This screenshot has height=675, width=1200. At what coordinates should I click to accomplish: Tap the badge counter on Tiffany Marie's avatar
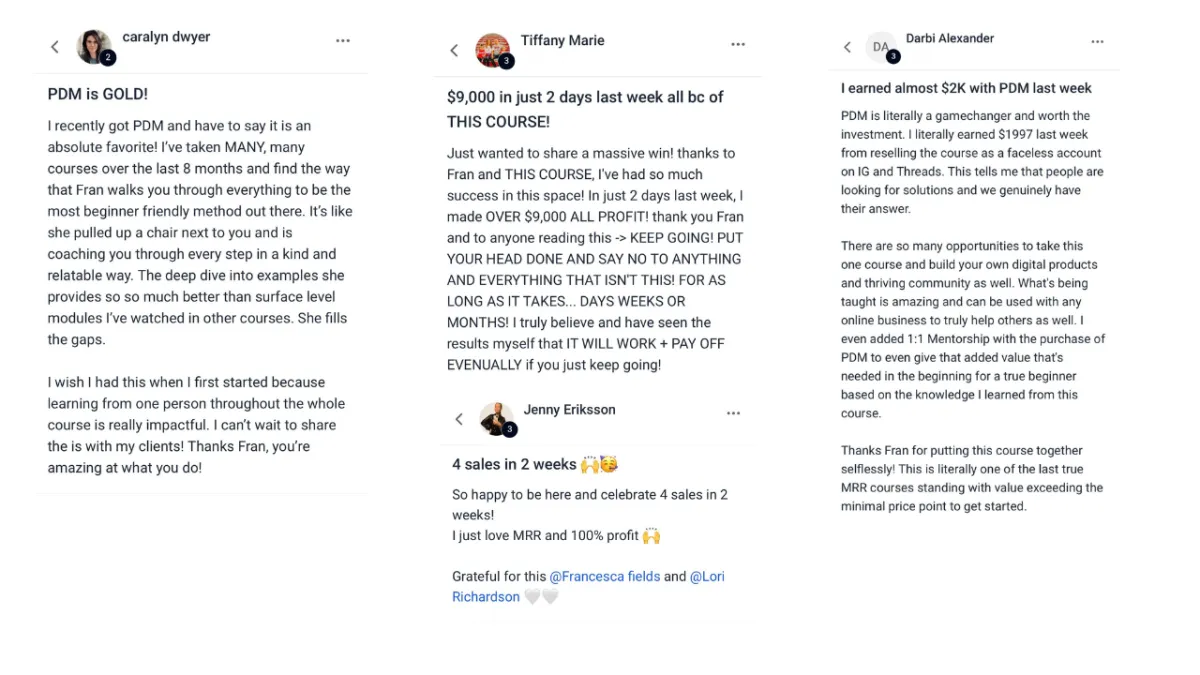[x=510, y=58]
